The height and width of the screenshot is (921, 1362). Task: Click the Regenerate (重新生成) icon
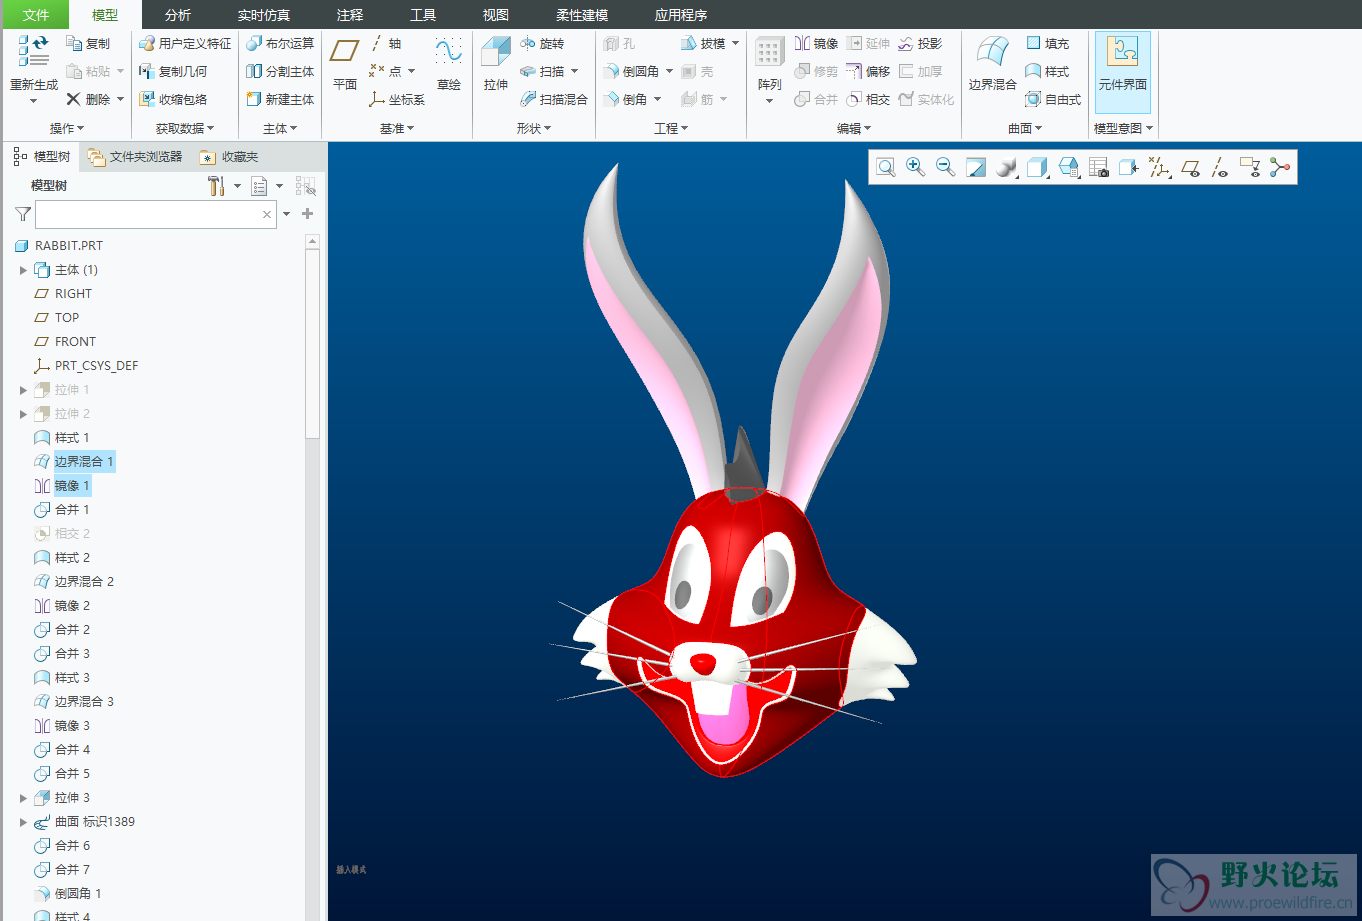pyautogui.click(x=34, y=51)
